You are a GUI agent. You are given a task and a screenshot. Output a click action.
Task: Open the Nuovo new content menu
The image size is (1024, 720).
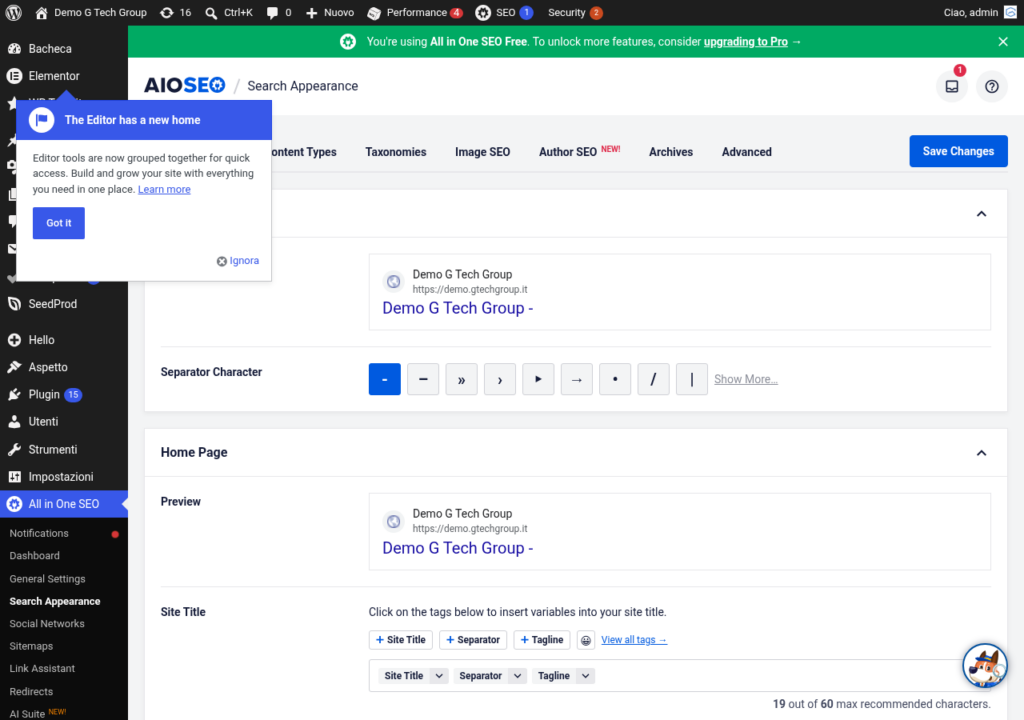[x=330, y=12]
